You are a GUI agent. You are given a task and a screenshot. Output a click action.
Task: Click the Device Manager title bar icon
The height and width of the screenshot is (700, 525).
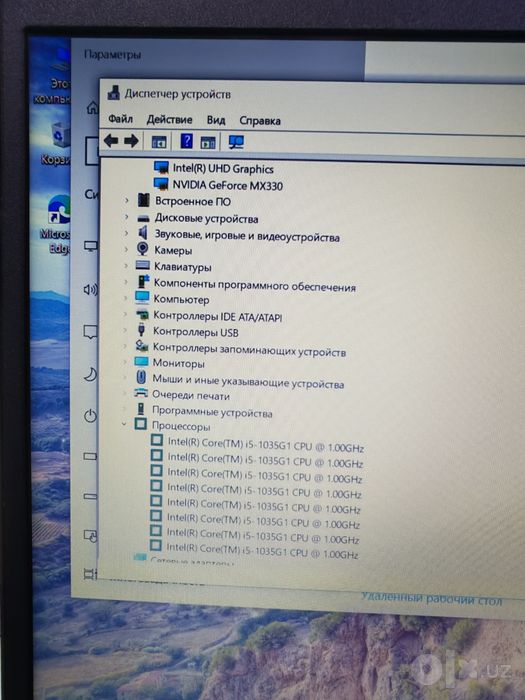click(x=113, y=93)
